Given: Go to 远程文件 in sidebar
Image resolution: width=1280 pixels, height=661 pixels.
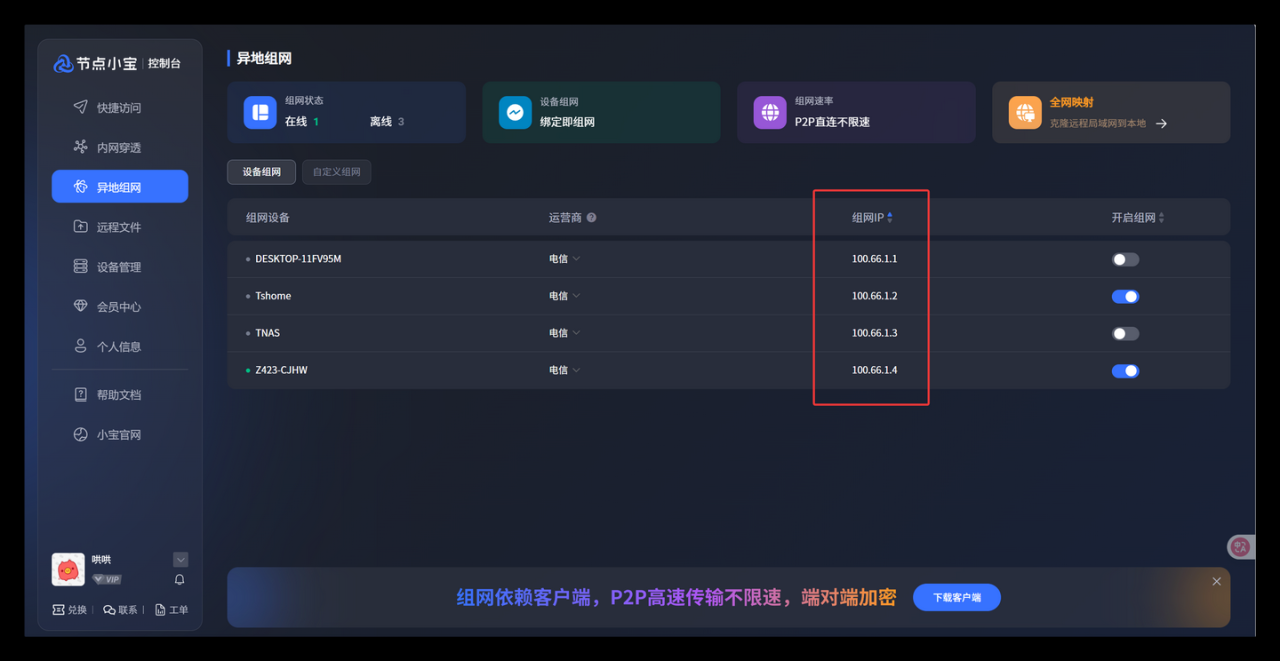Looking at the screenshot, I should [118, 227].
